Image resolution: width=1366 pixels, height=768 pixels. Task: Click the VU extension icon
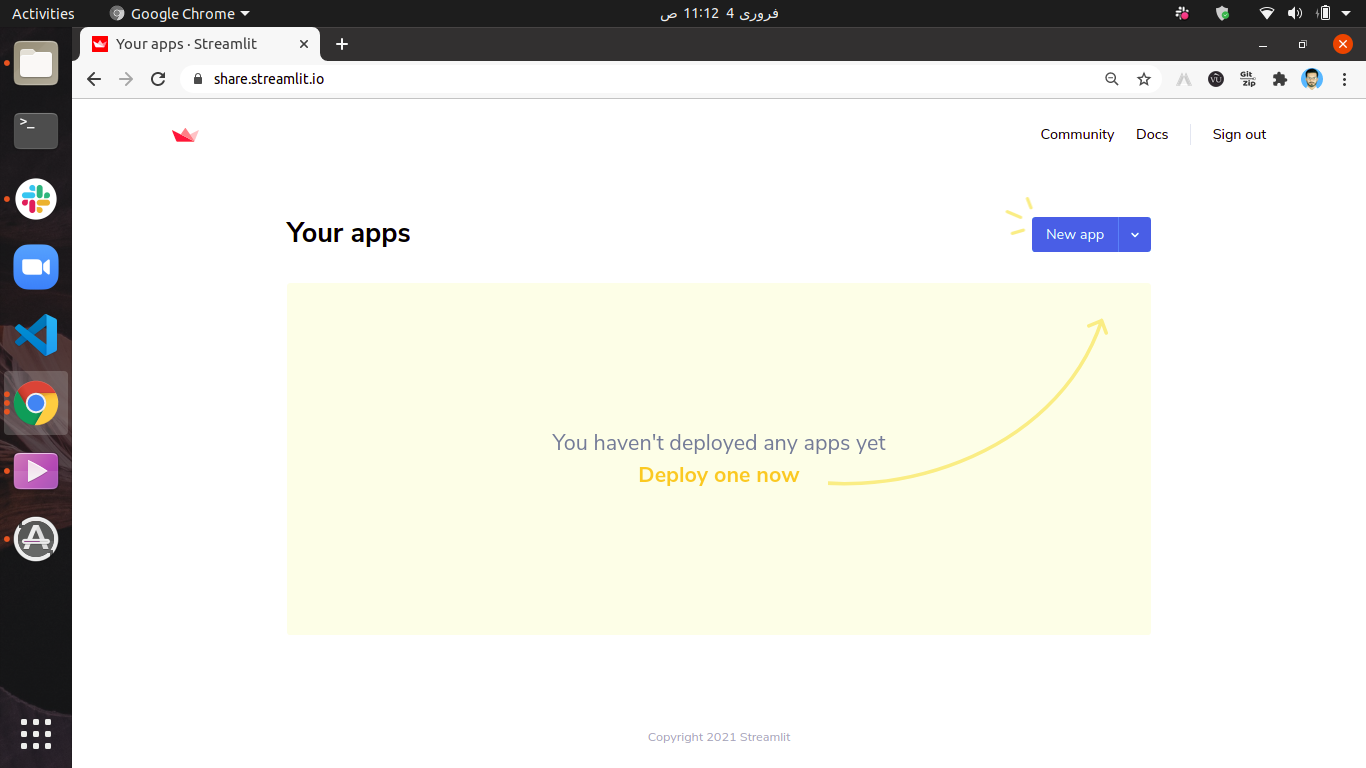coord(1215,78)
